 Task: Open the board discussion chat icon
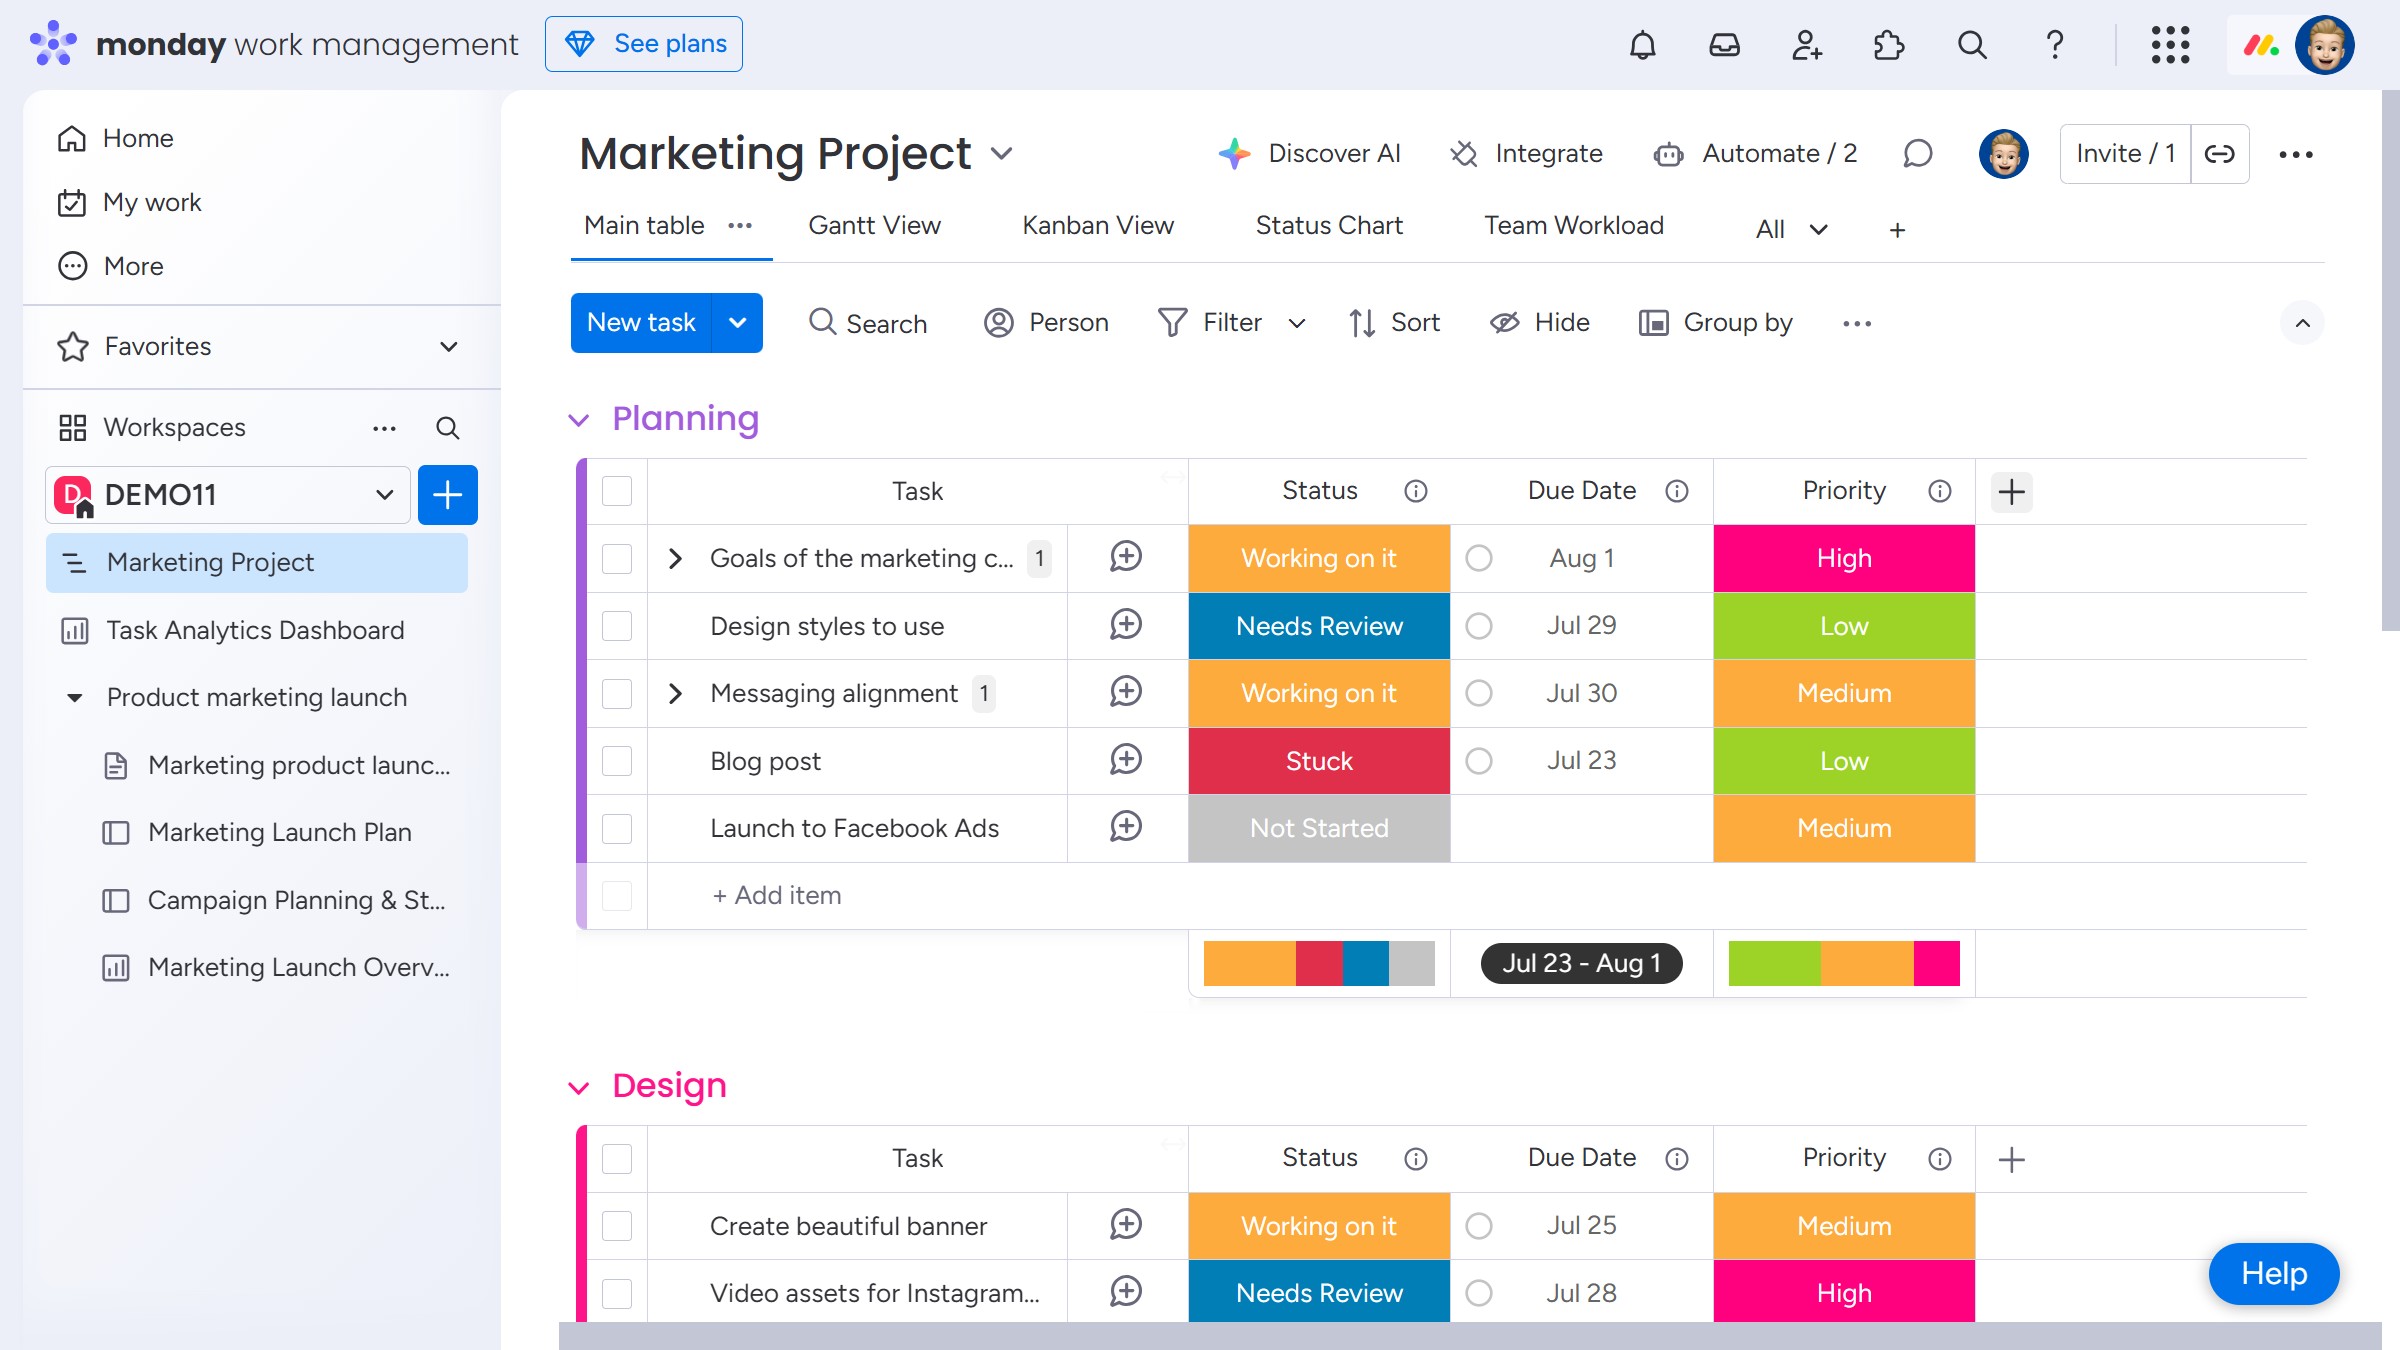click(1917, 154)
